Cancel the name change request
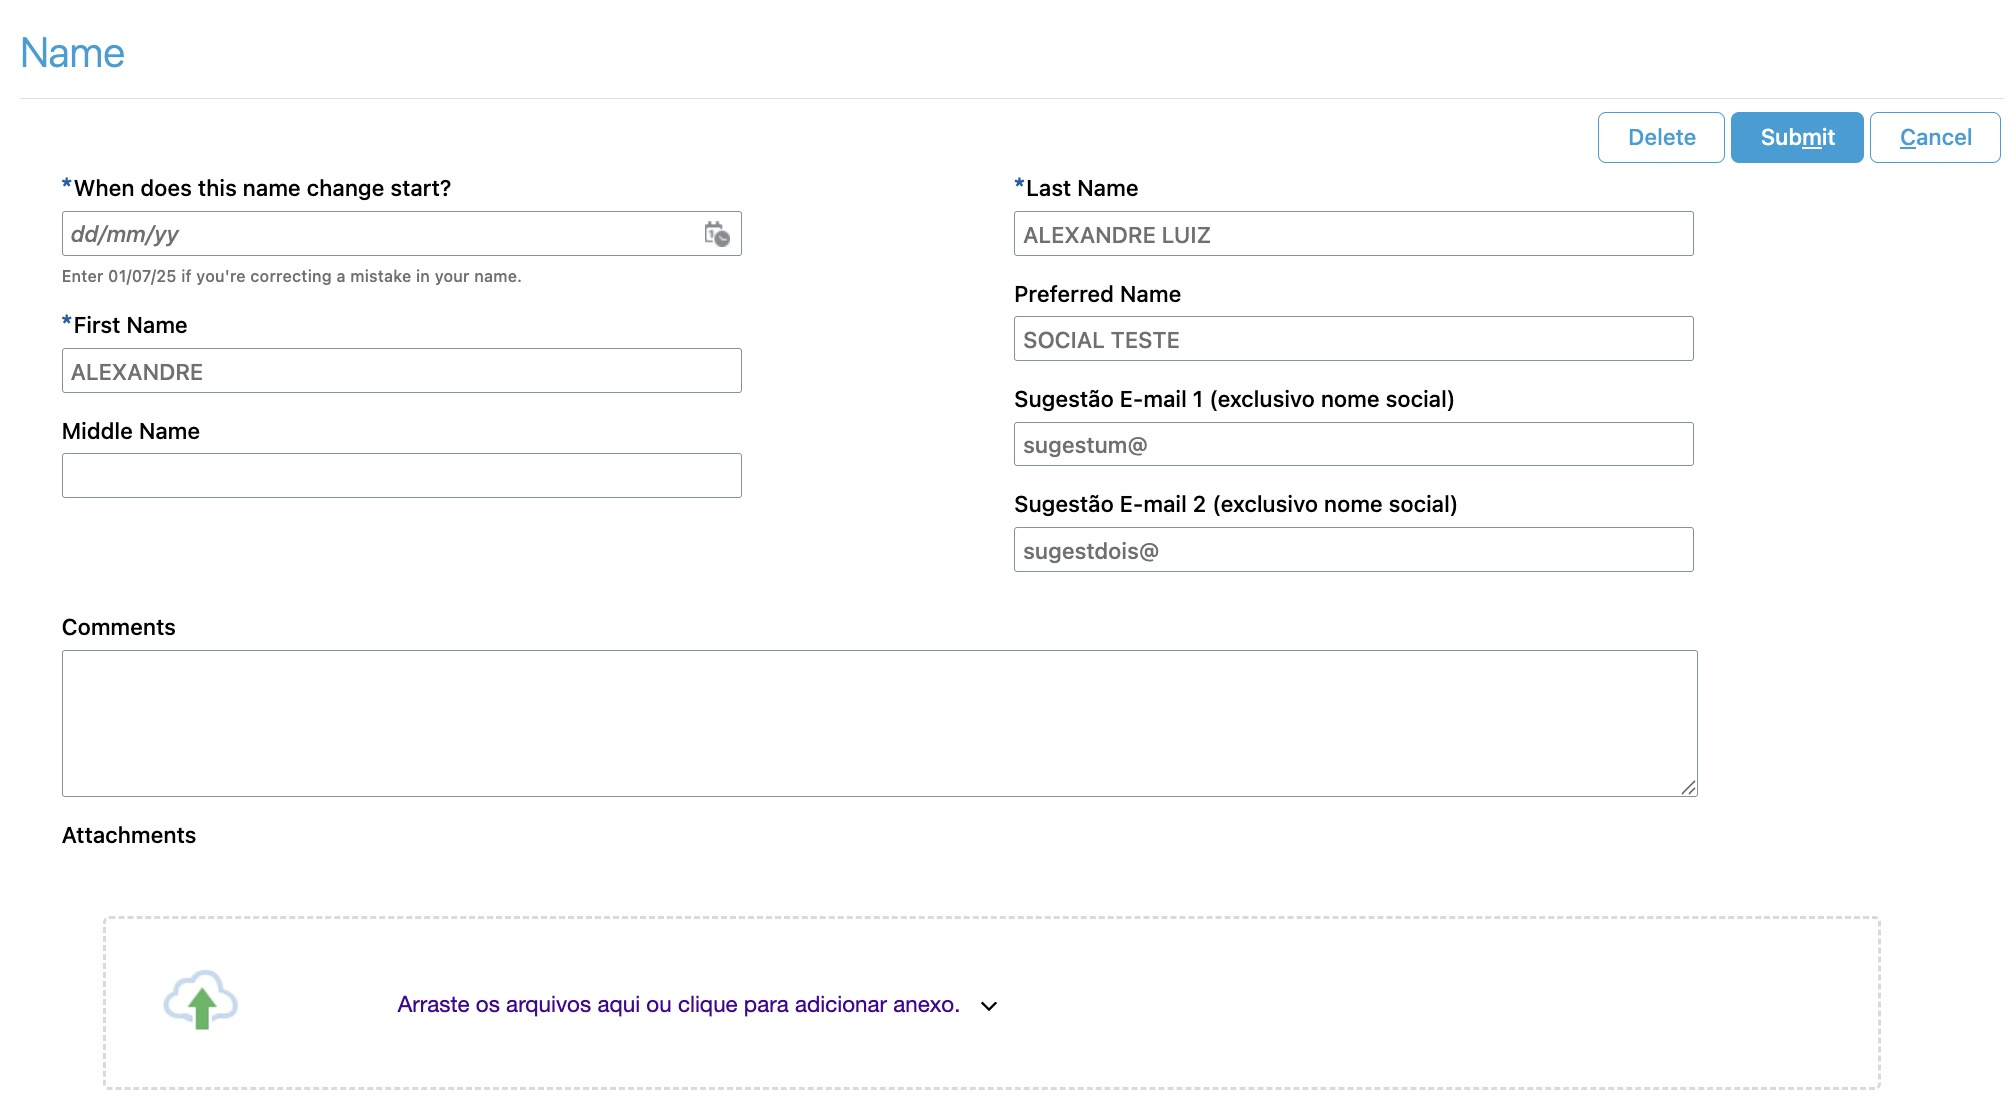Image resolution: width=2016 pixels, height=1118 pixels. pyautogui.click(x=1934, y=137)
